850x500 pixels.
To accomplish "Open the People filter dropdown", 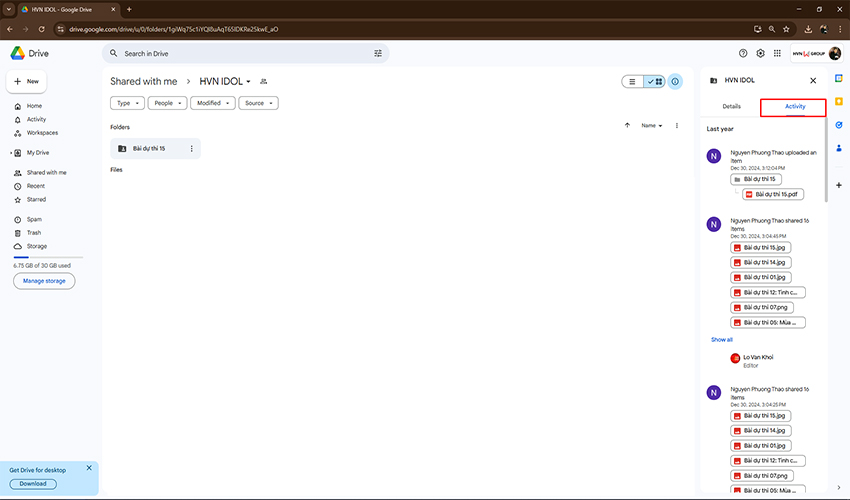I will (x=167, y=103).
